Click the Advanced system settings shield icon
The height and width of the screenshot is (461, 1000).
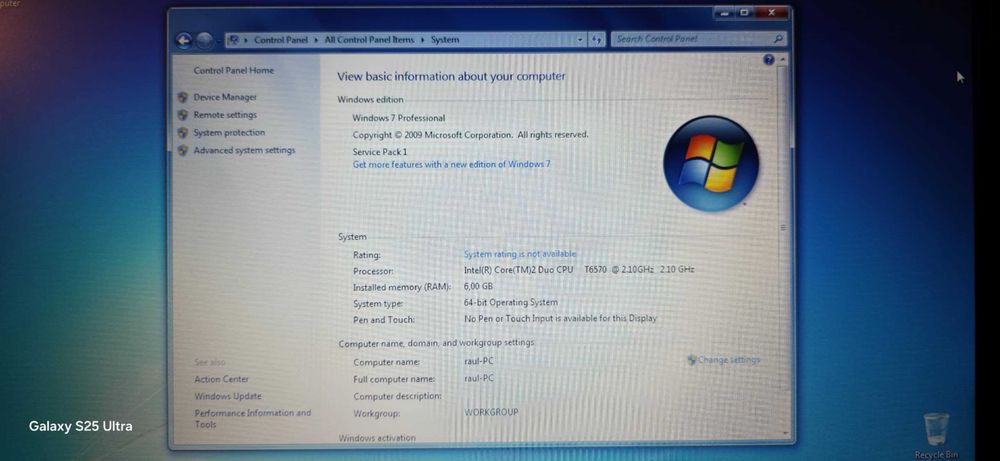[x=183, y=150]
